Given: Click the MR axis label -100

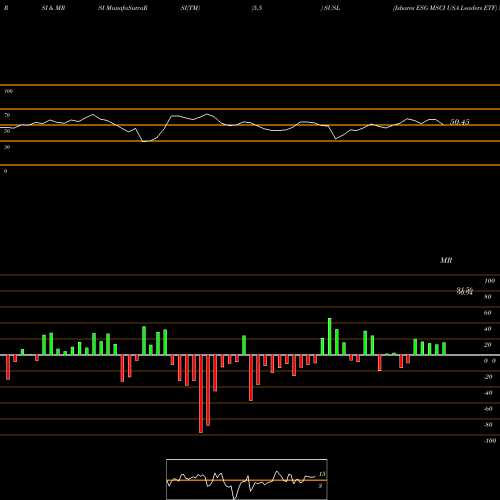Looking at the screenshot, I should (490, 441).
